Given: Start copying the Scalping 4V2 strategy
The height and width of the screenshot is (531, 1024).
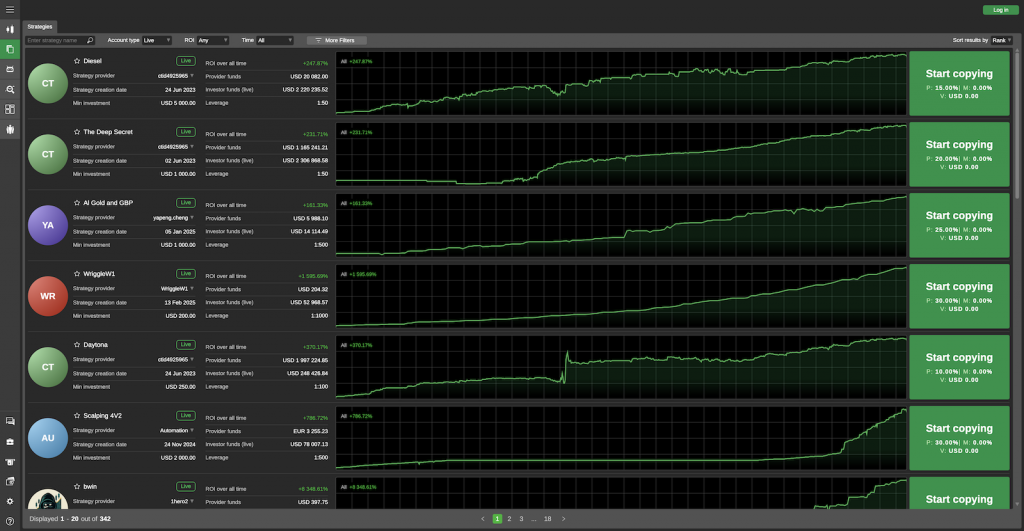Looking at the screenshot, I should tap(959, 438).
